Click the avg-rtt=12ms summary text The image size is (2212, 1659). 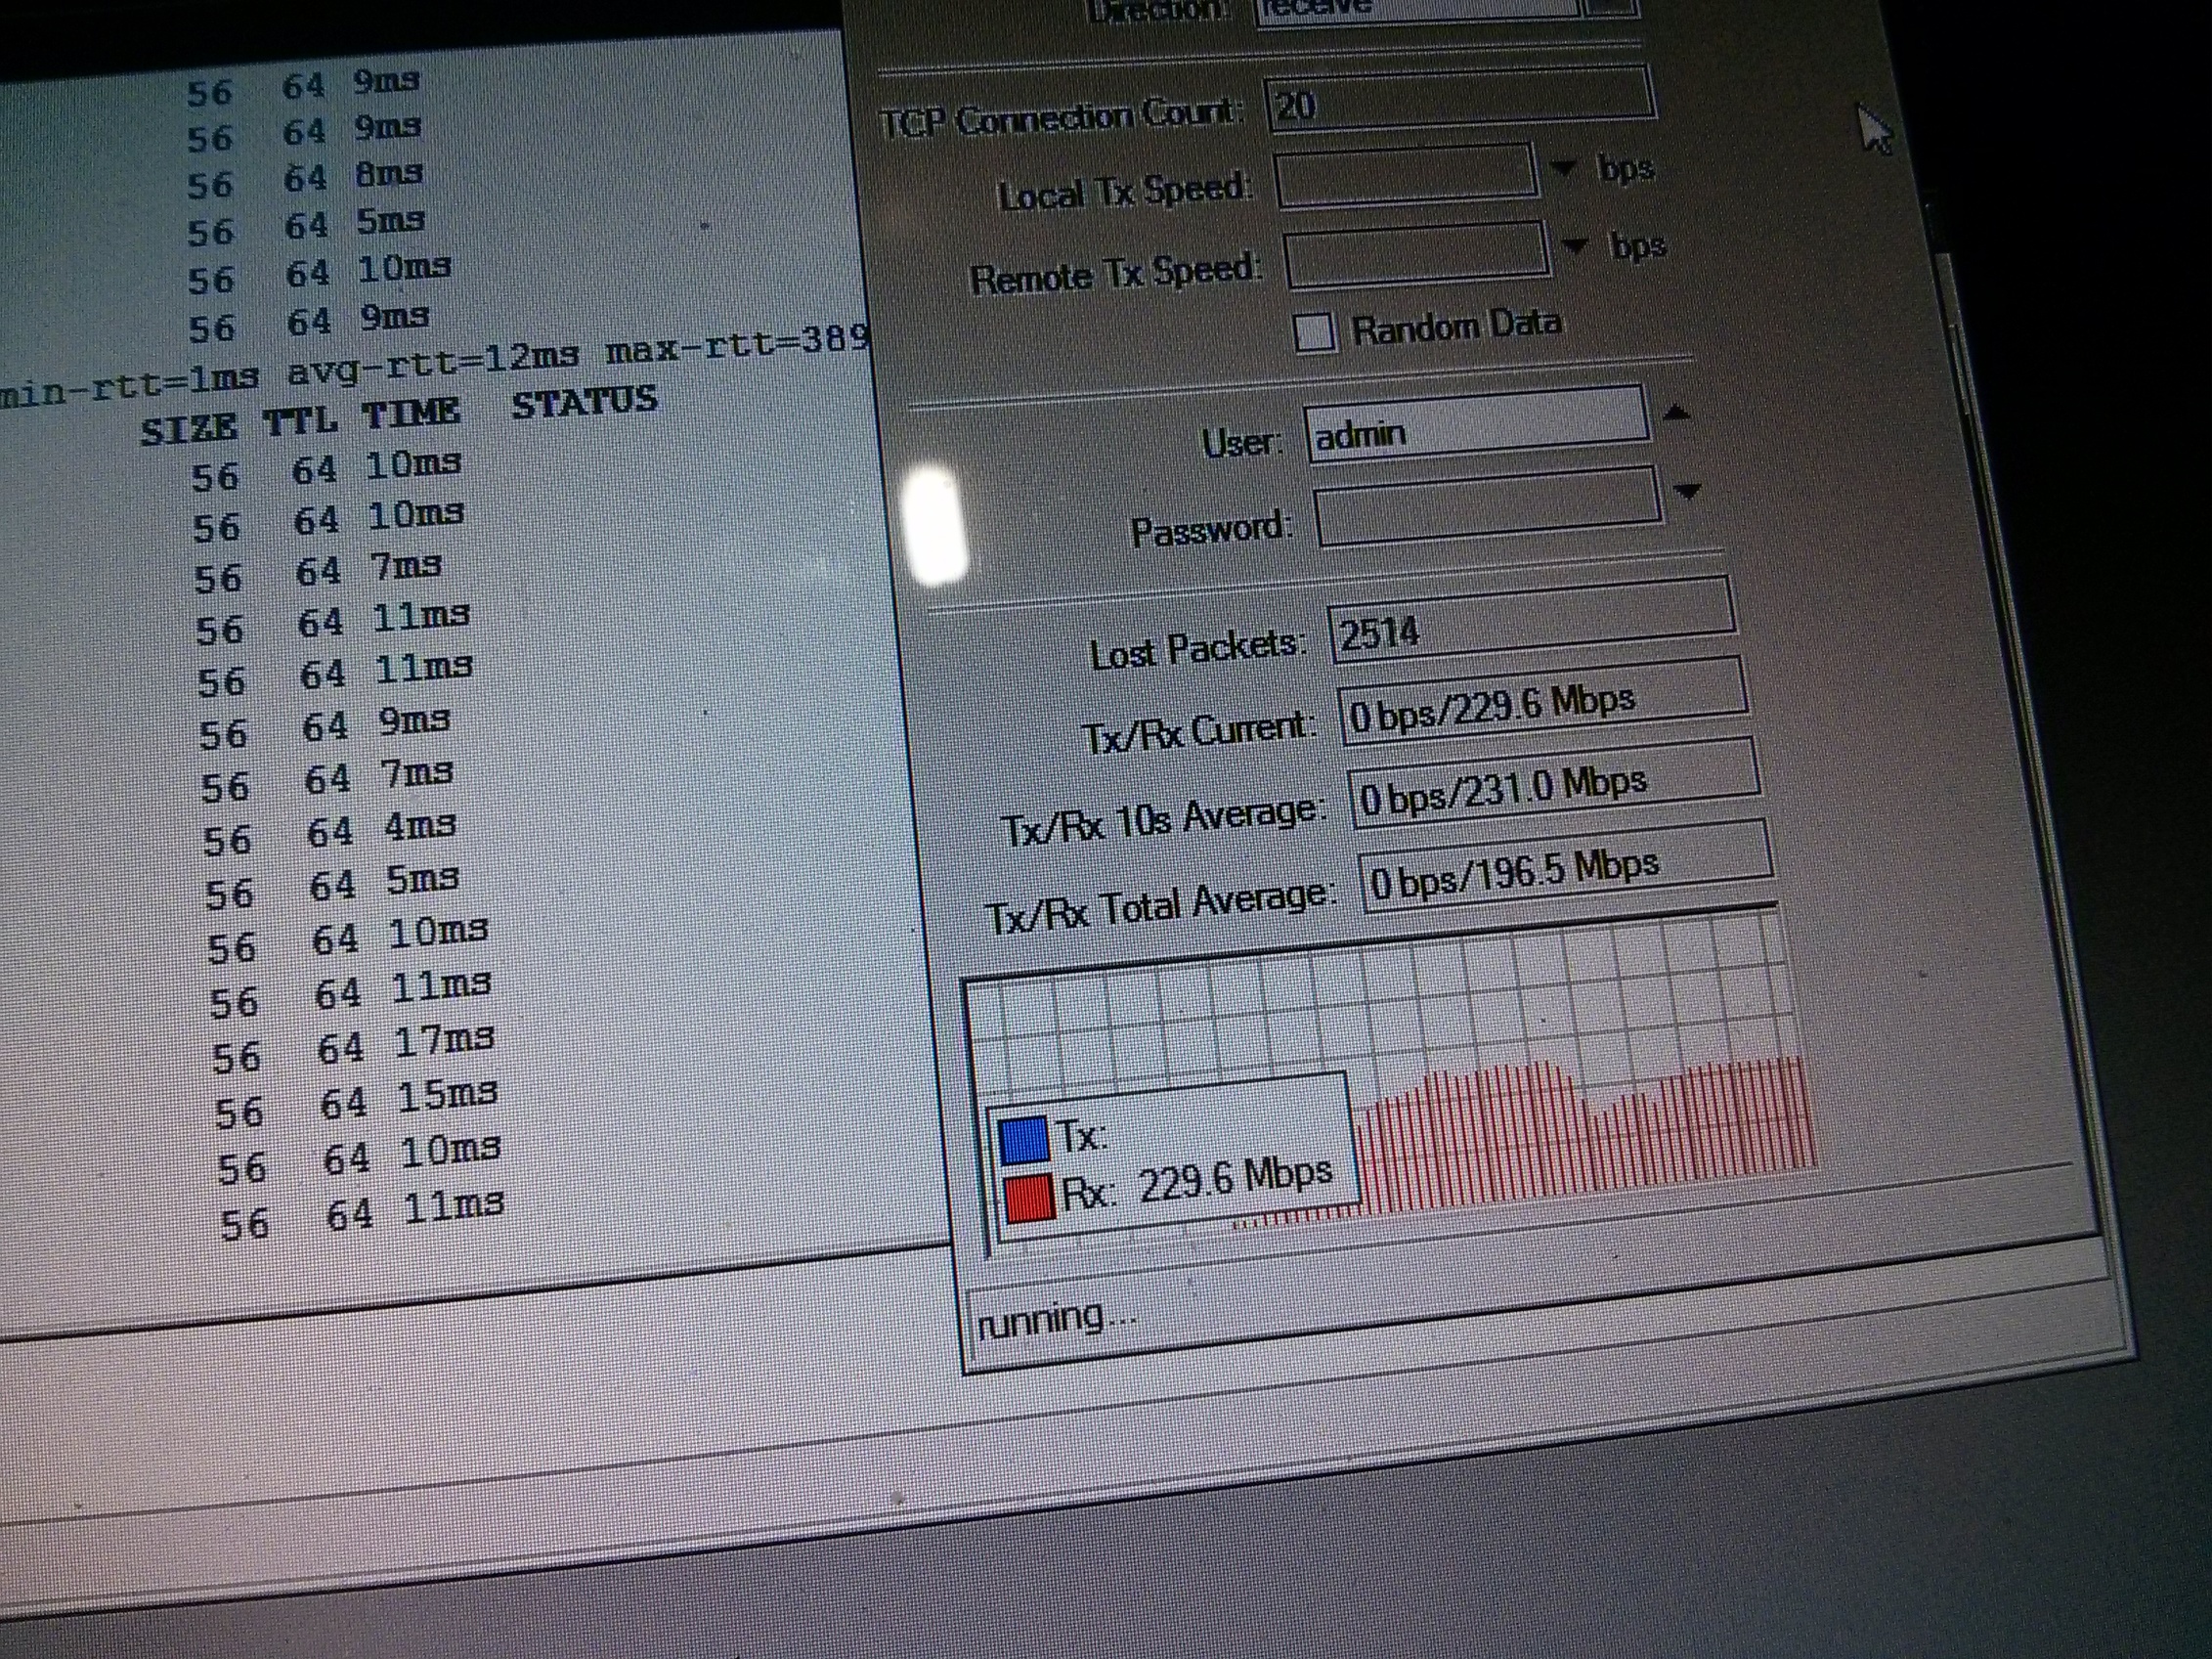tap(433, 362)
